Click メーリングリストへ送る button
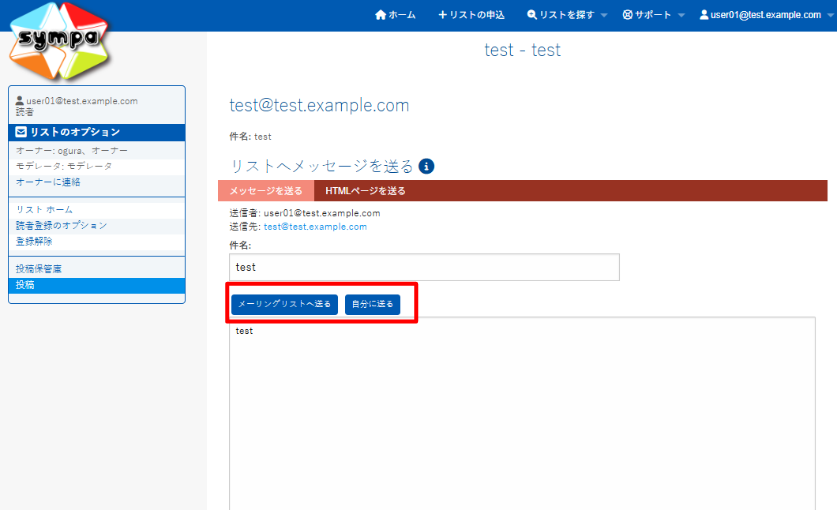This screenshot has height=510, width=837. [x=285, y=304]
